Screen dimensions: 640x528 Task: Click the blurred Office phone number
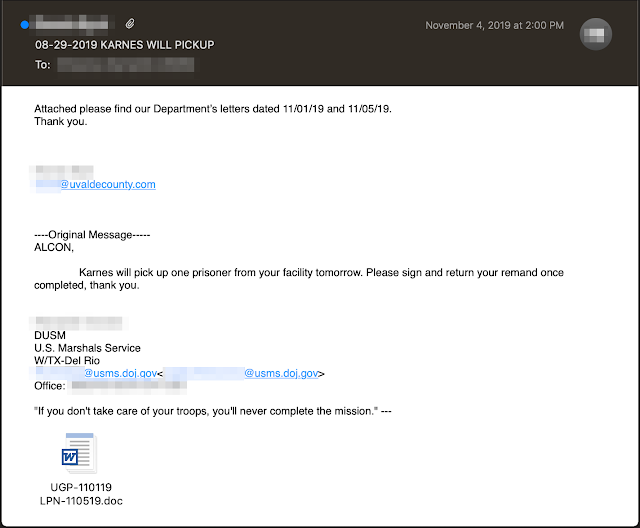tap(140, 386)
